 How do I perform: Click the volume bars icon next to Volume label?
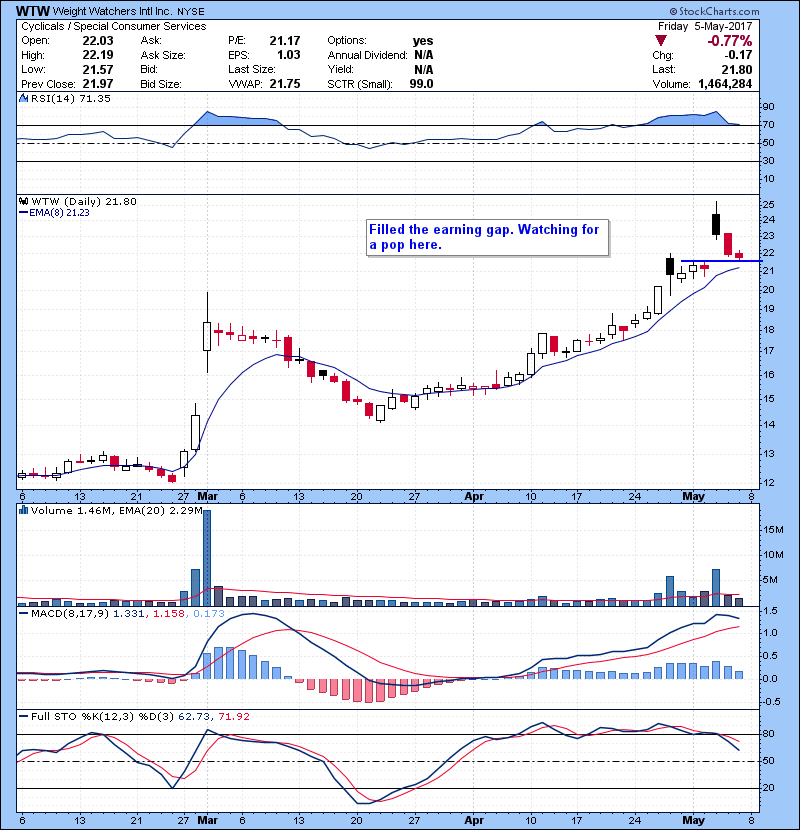[23, 510]
